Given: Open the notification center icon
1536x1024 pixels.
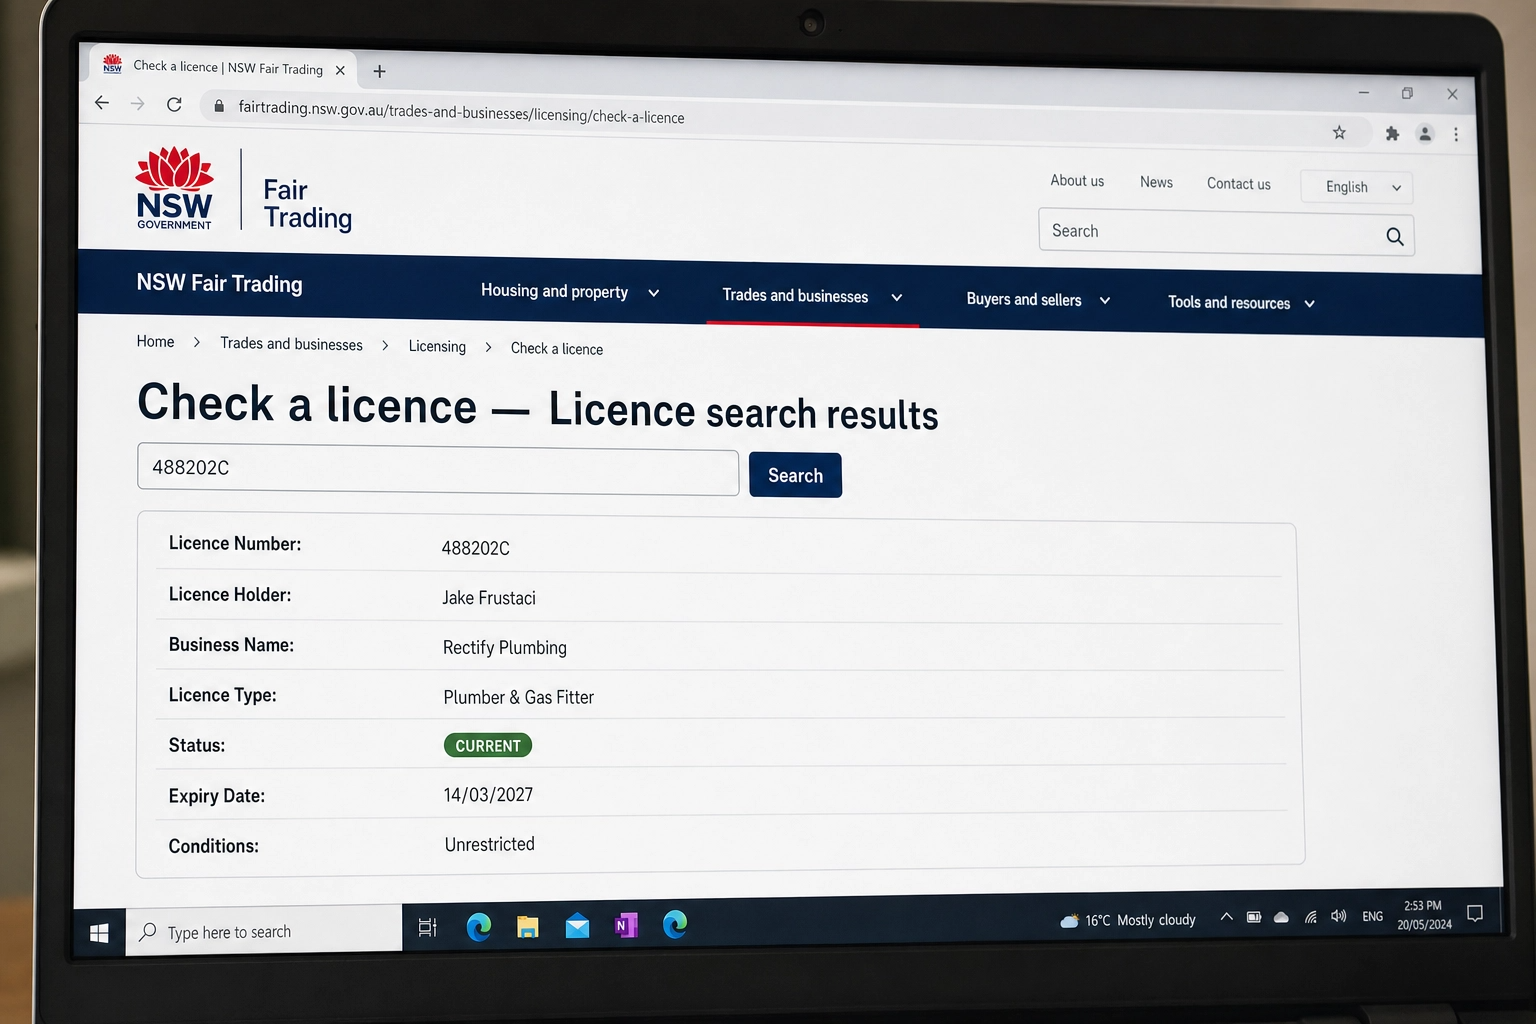Looking at the screenshot, I should point(1474,913).
